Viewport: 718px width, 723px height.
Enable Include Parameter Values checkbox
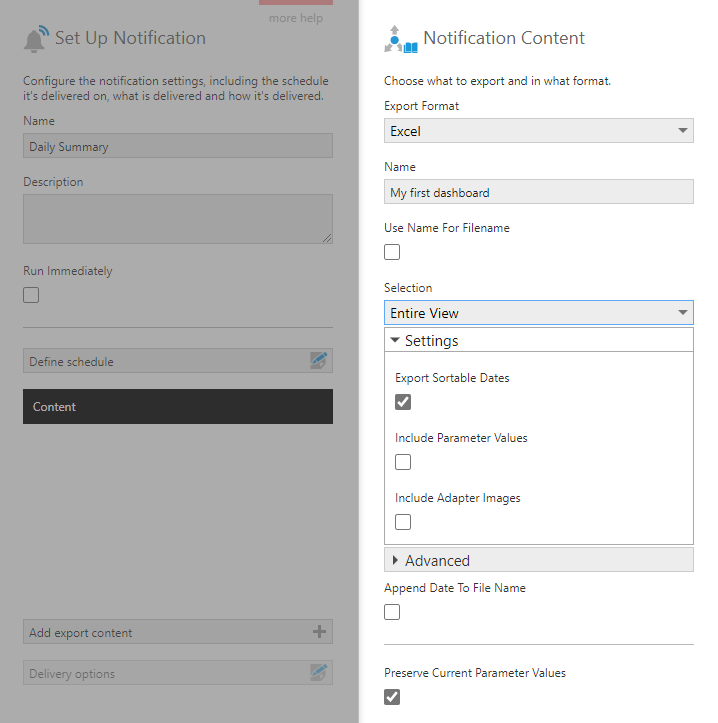click(x=403, y=462)
